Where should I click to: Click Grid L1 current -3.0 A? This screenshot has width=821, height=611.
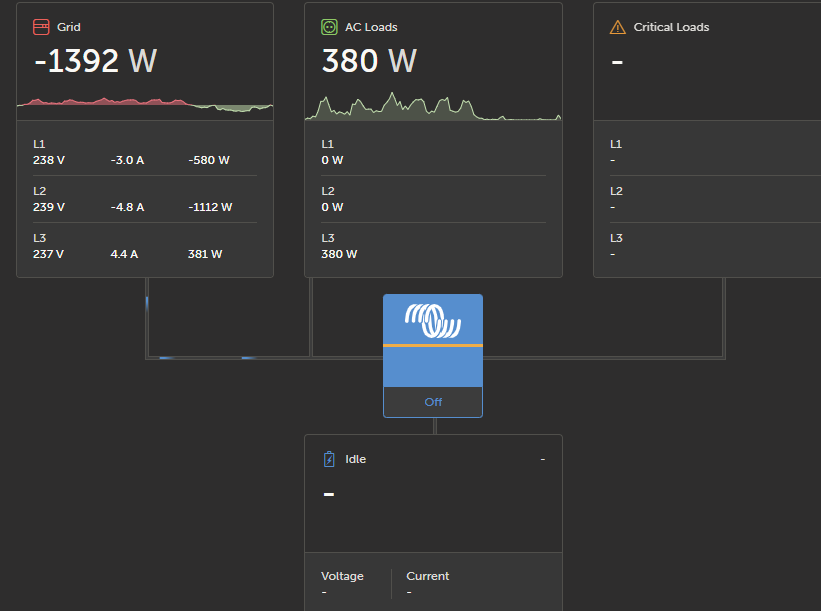click(x=127, y=160)
